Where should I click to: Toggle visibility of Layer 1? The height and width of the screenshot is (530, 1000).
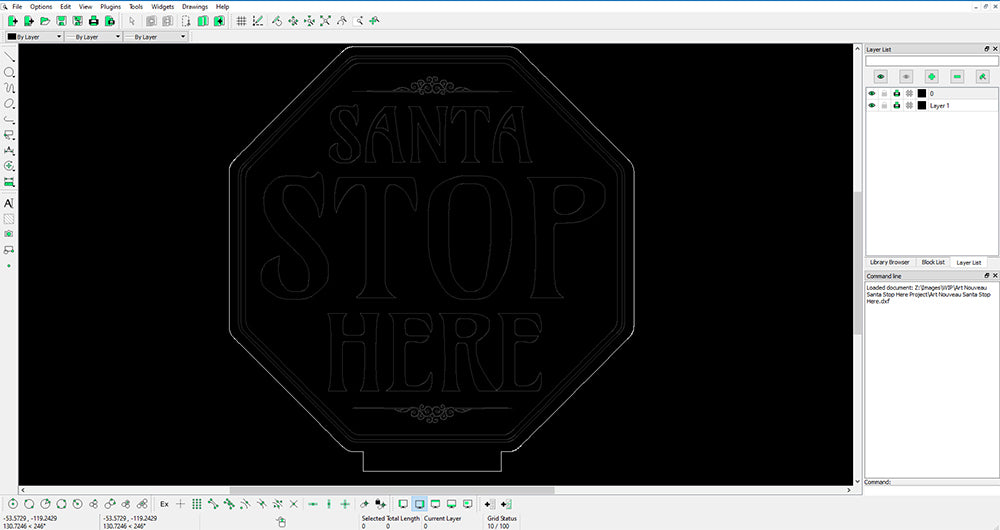(x=872, y=105)
